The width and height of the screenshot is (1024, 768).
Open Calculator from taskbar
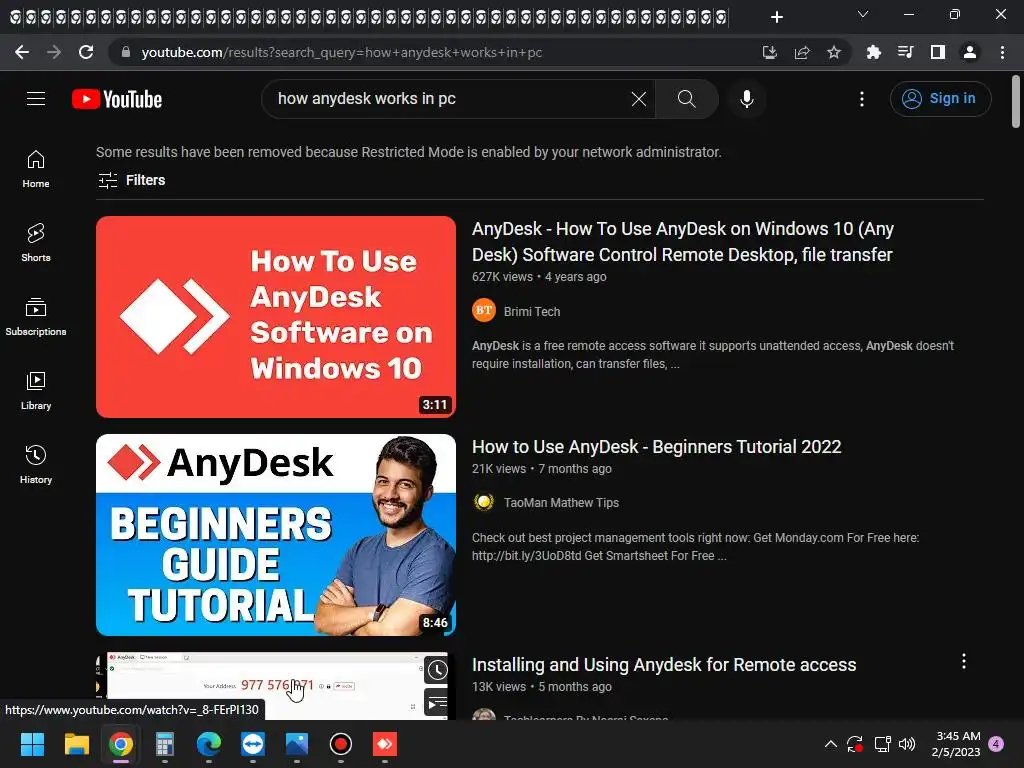click(165, 744)
